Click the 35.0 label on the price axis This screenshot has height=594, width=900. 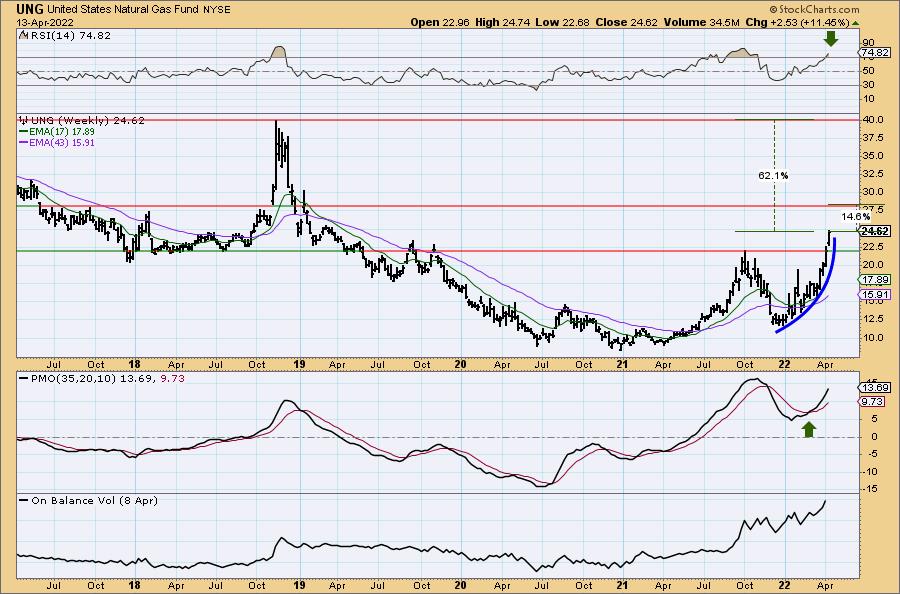pos(872,156)
